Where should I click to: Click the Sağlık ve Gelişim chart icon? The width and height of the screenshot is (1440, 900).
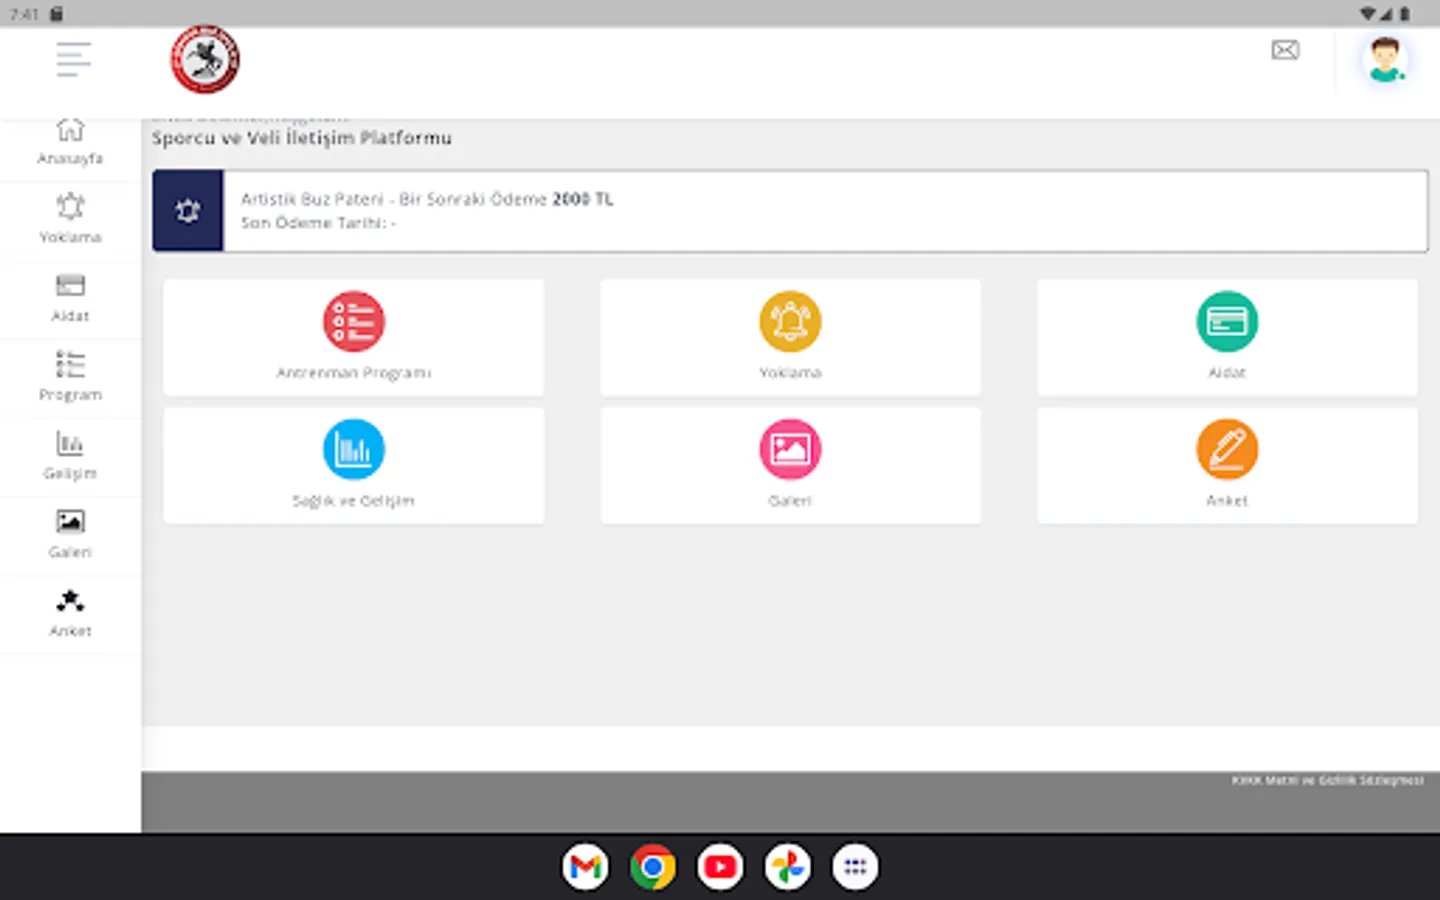pyautogui.click(x=353, y=448)
